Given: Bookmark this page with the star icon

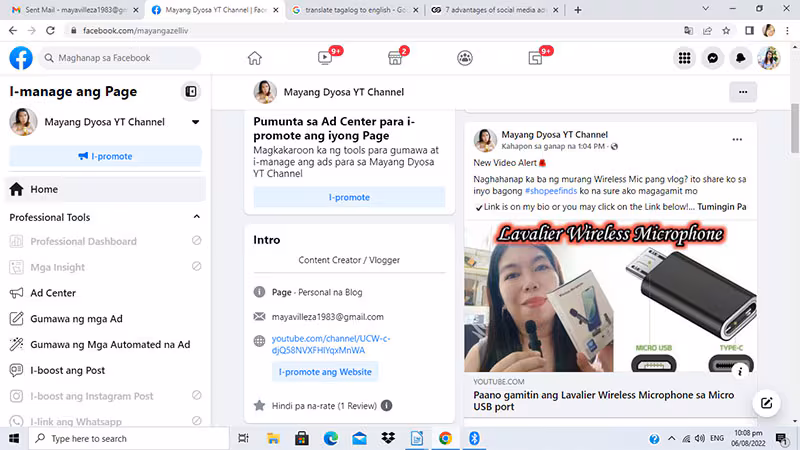Looking at the screenshot, I should click(x=726, y=31).
